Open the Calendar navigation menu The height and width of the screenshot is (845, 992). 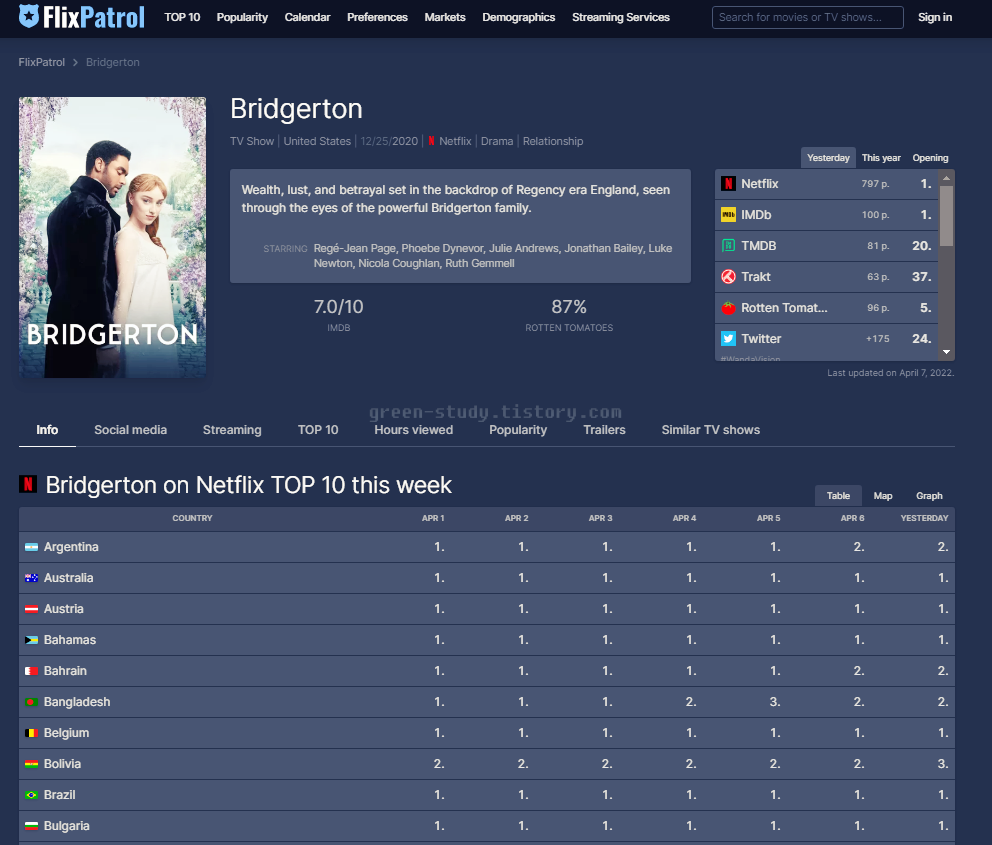point(307,17)
